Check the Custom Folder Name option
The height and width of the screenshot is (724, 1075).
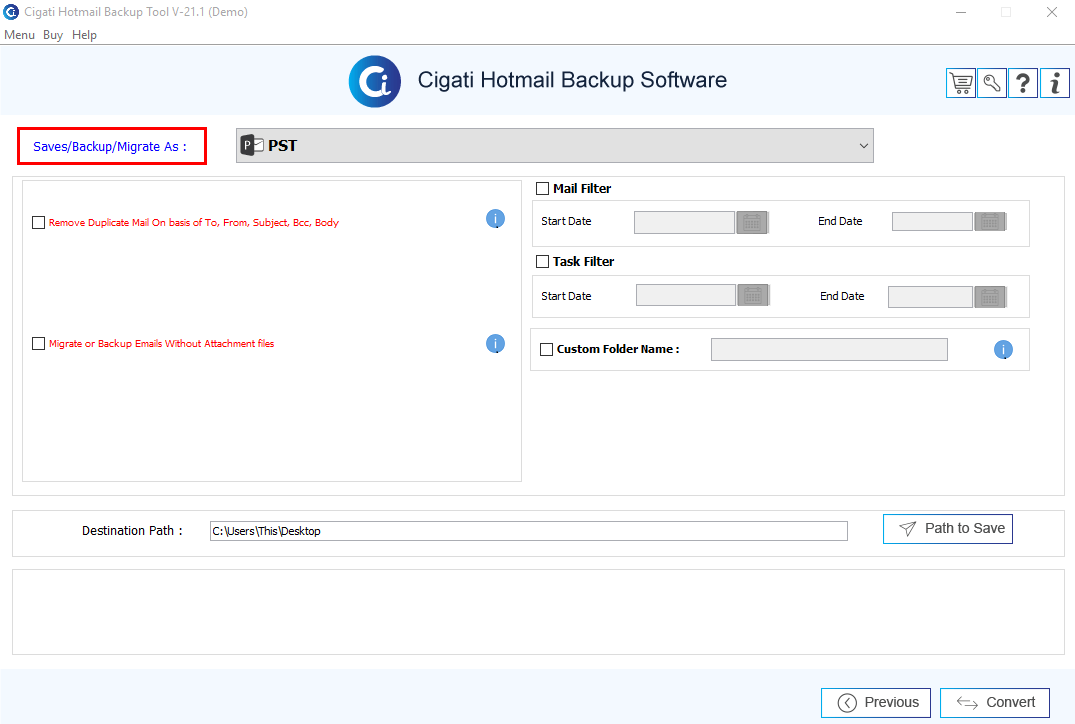click(546, 349)
